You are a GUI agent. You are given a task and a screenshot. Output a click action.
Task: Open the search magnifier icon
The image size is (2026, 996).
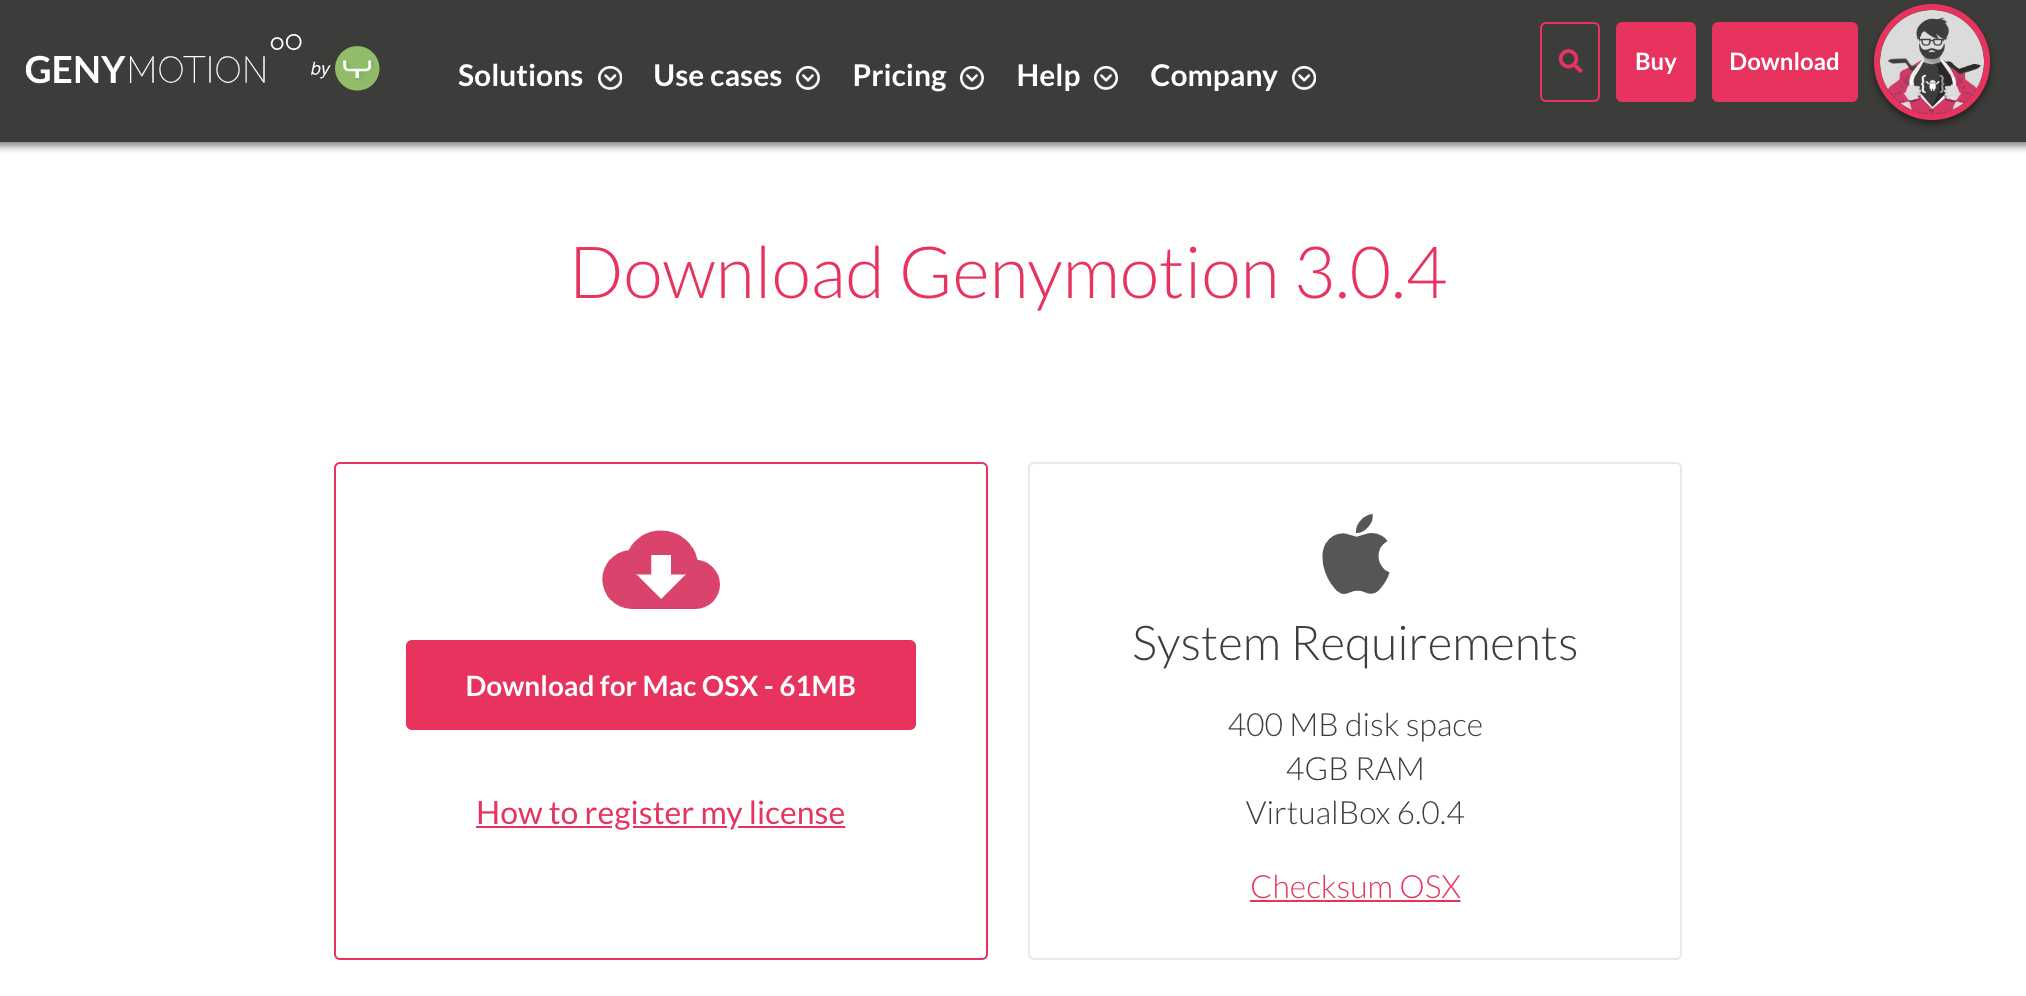tap(1570, 62)
